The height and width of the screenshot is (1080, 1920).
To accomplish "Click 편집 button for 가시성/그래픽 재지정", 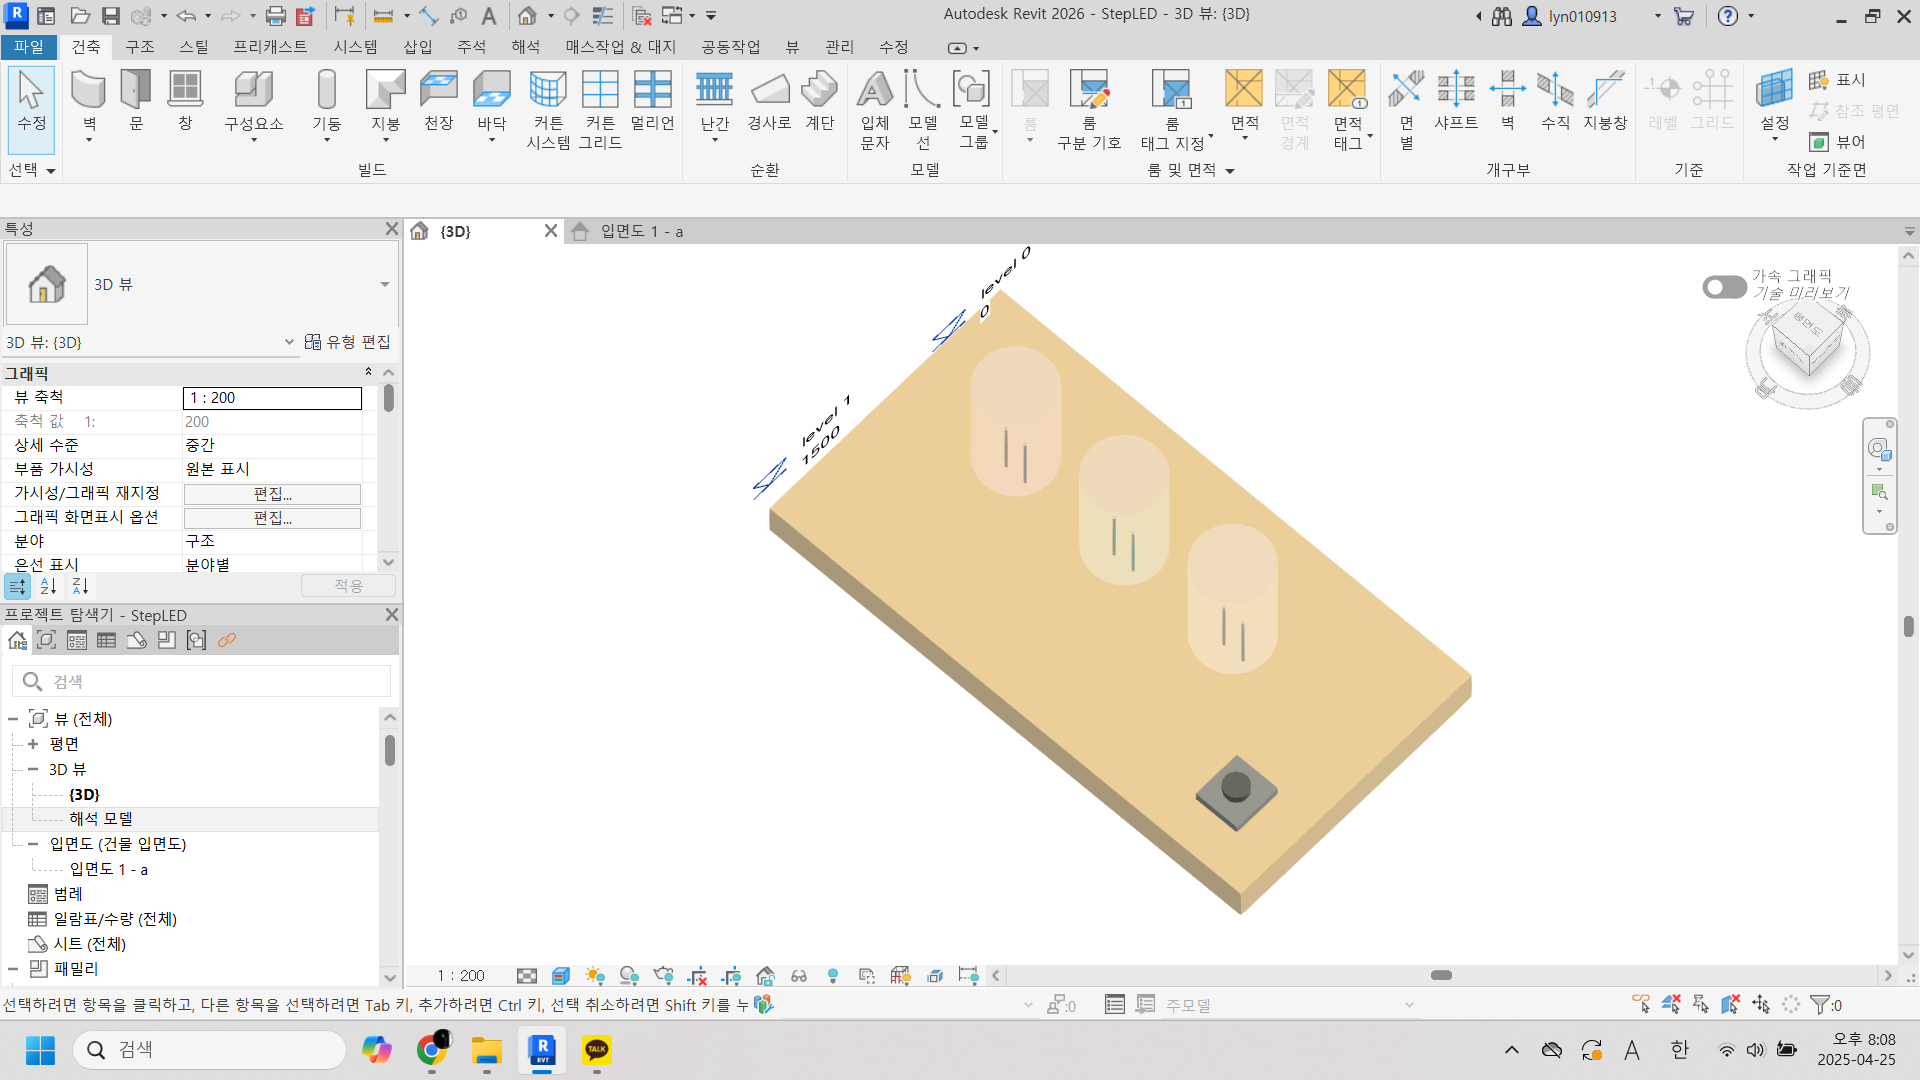I will pyautogui.click(x=272, y=494).
